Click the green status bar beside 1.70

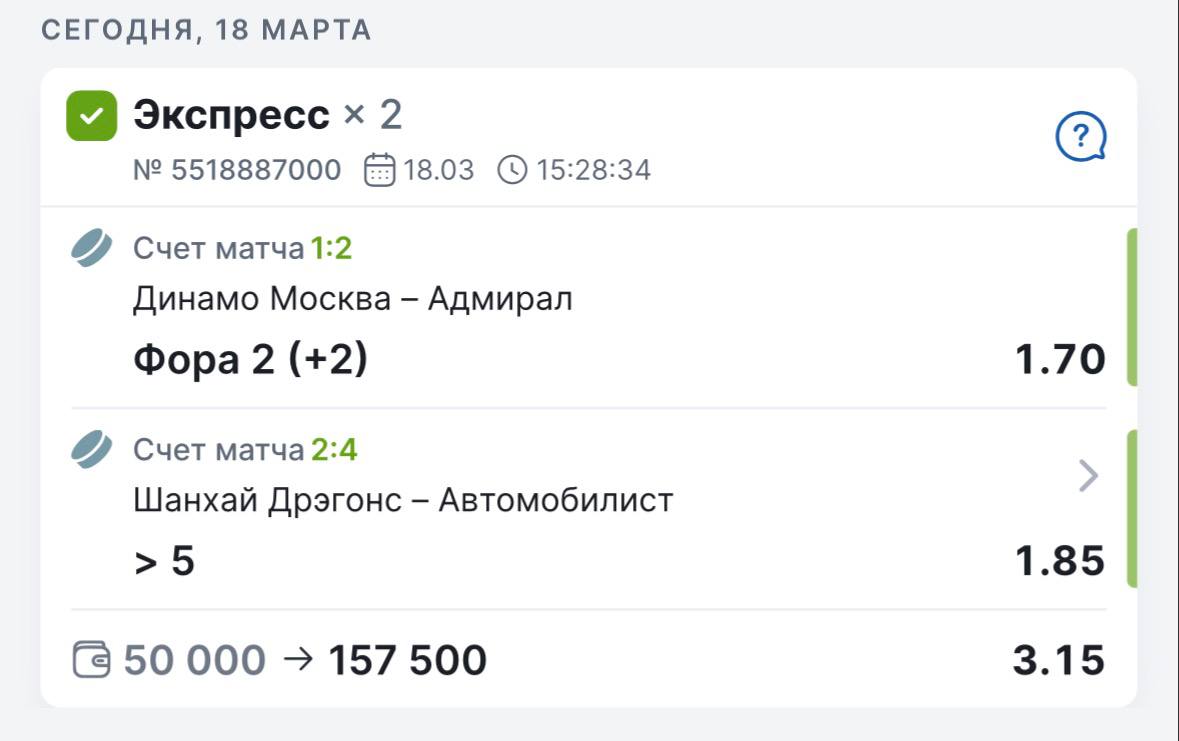click(x=1132, y=307)
